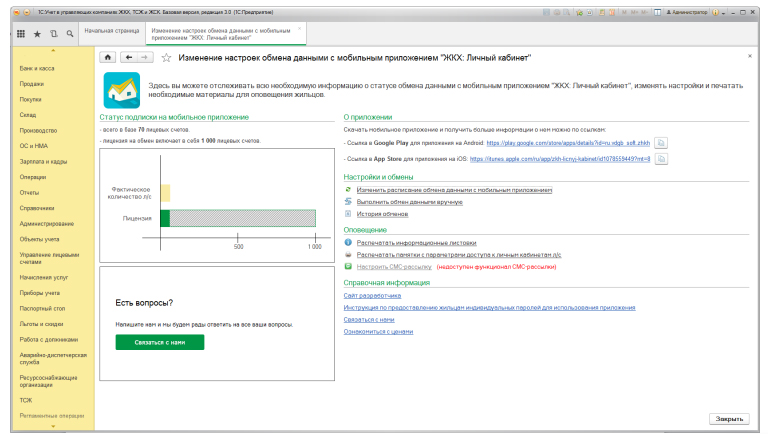Click the Home button above the form

[108, 58]
